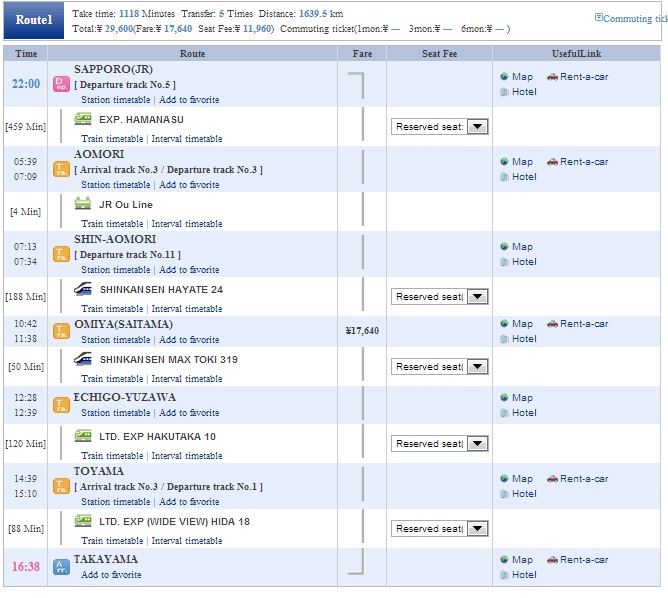The image size is (668, 598).
Task: Open Reserved seat dropdown for HIDA 18
Action: [477, 529]
